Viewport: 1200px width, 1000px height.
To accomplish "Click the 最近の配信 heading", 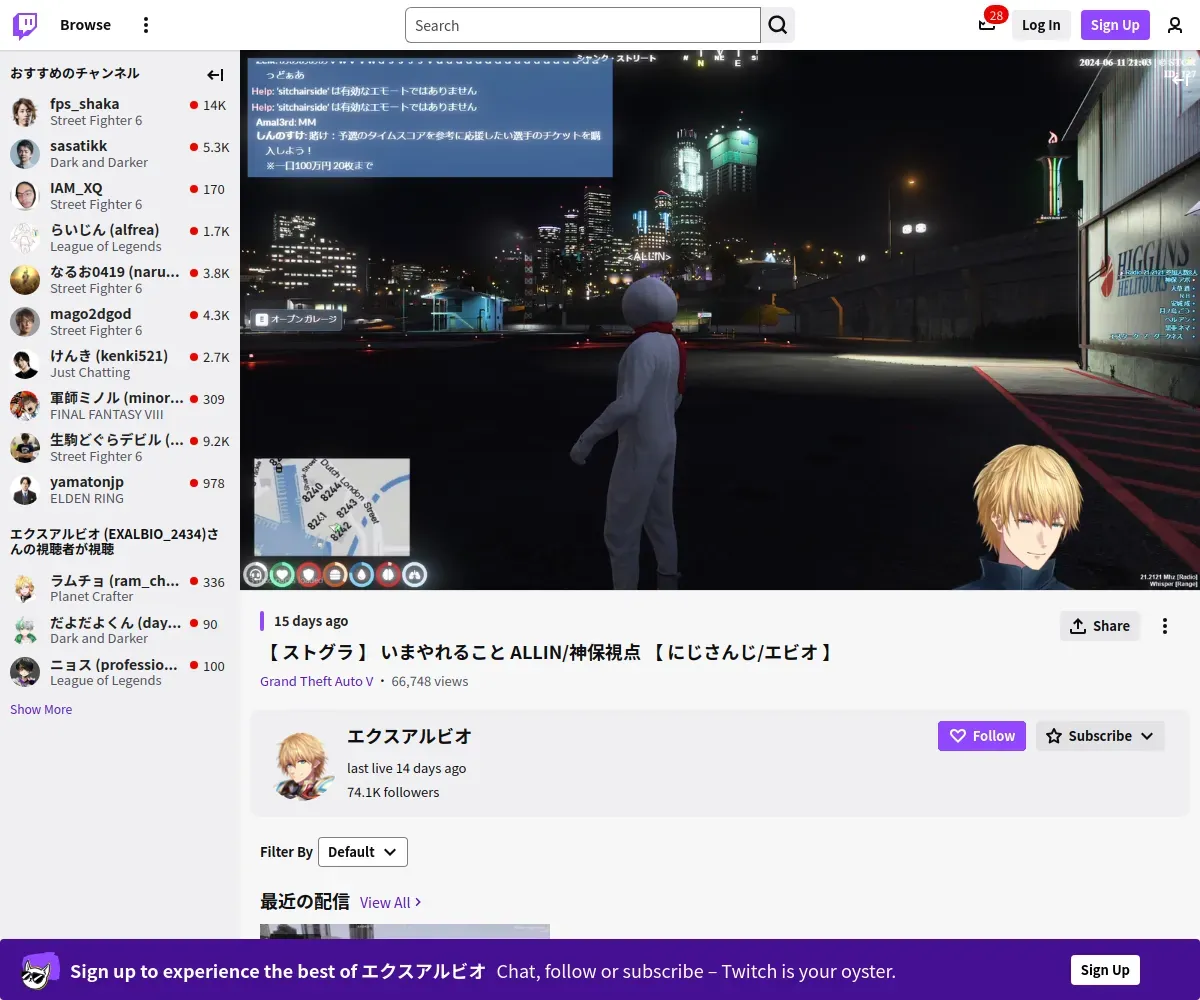I will 305,902.
